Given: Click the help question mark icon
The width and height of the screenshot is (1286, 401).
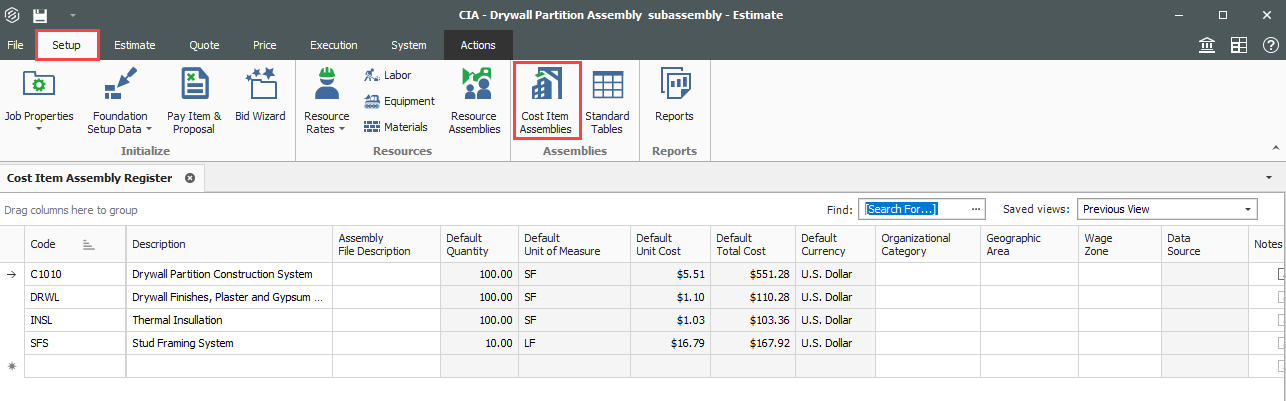Looking at the screenshot, I should (1270, 45).
